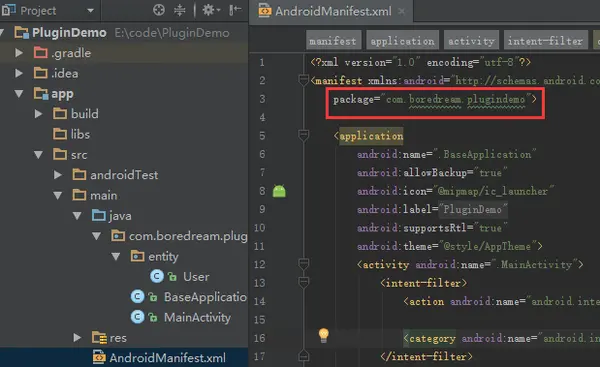This screenshot has width=600, height=367.
Task: Fold the manifest tag at line 2
Action: [x=303, y=80]
